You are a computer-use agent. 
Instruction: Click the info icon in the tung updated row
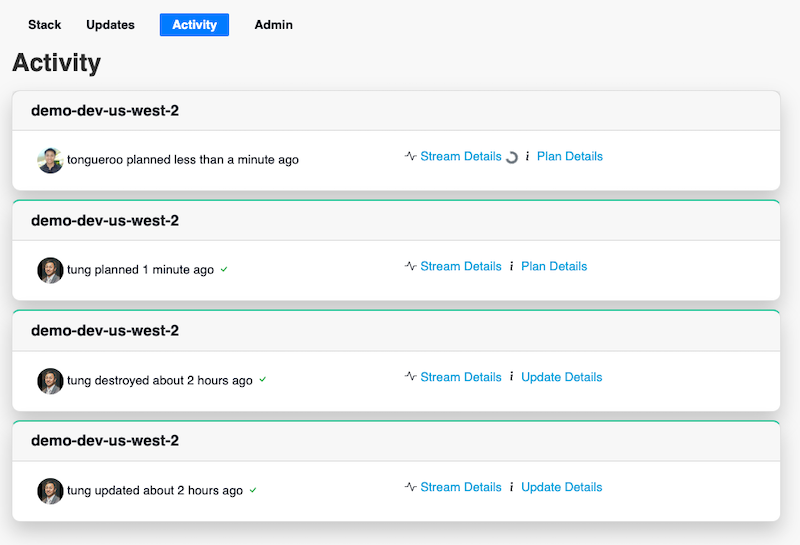coord(511,487)
